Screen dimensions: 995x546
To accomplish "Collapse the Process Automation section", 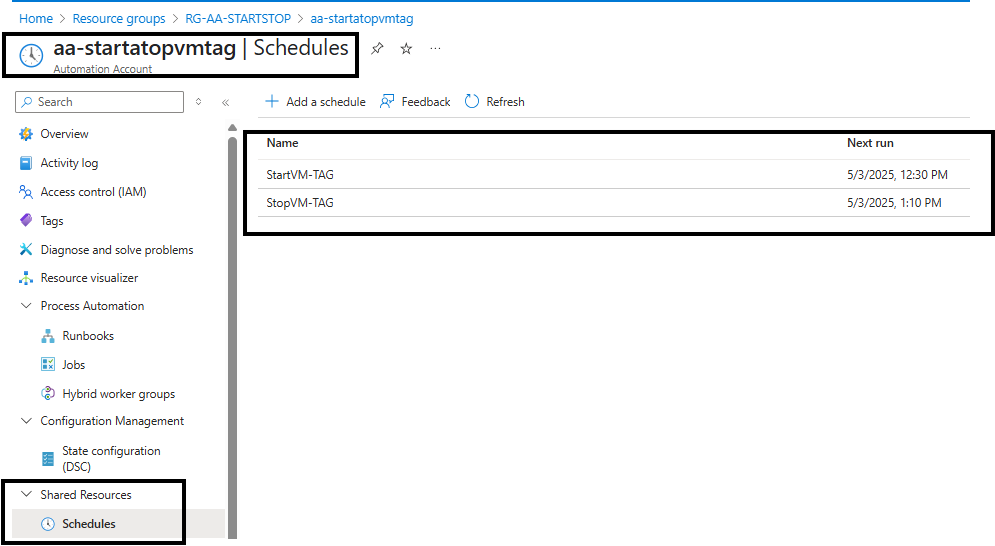I will pyautogui.click(x=26, y=306).
